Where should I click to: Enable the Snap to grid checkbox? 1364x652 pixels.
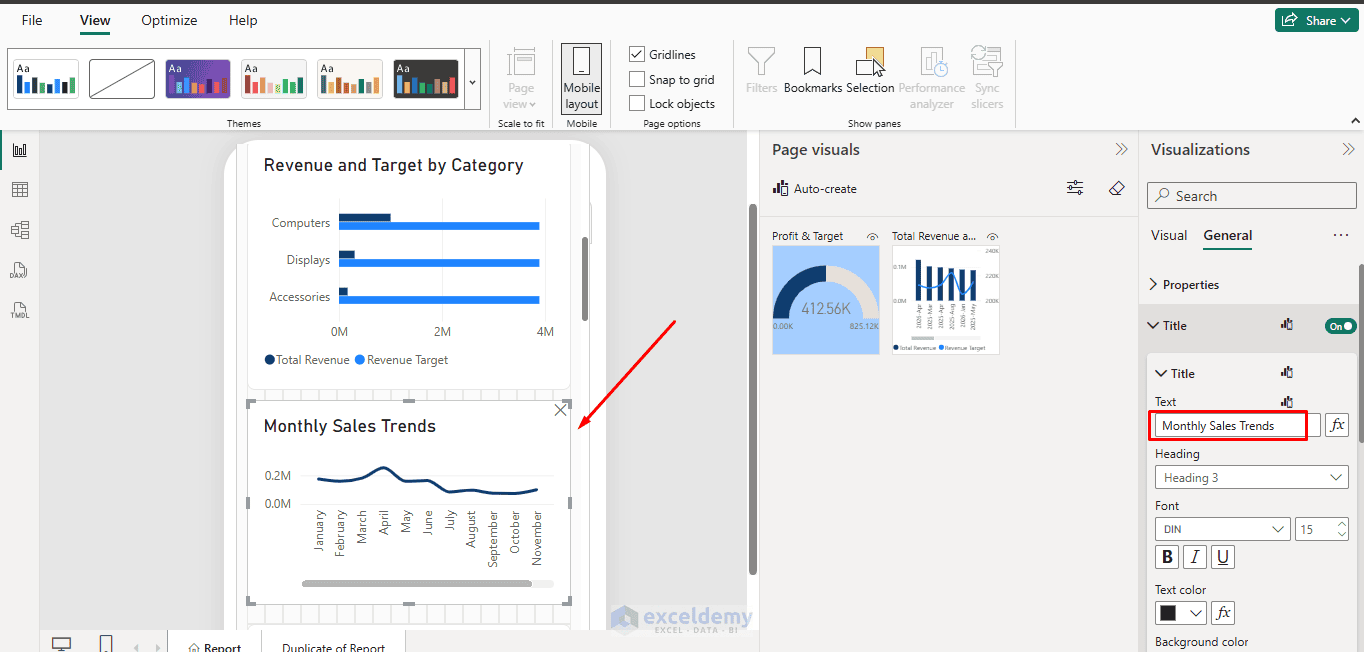[x=637, y=79]
